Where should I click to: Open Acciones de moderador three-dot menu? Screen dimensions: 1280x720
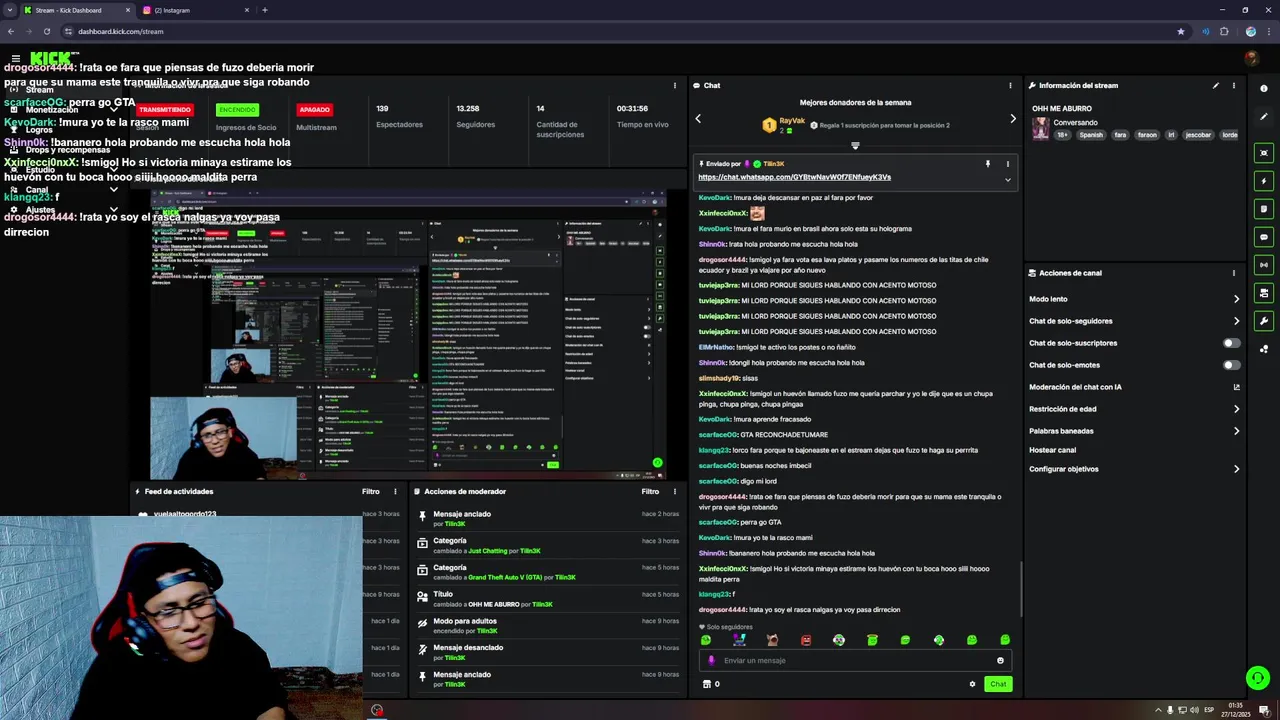pos(675,491)
